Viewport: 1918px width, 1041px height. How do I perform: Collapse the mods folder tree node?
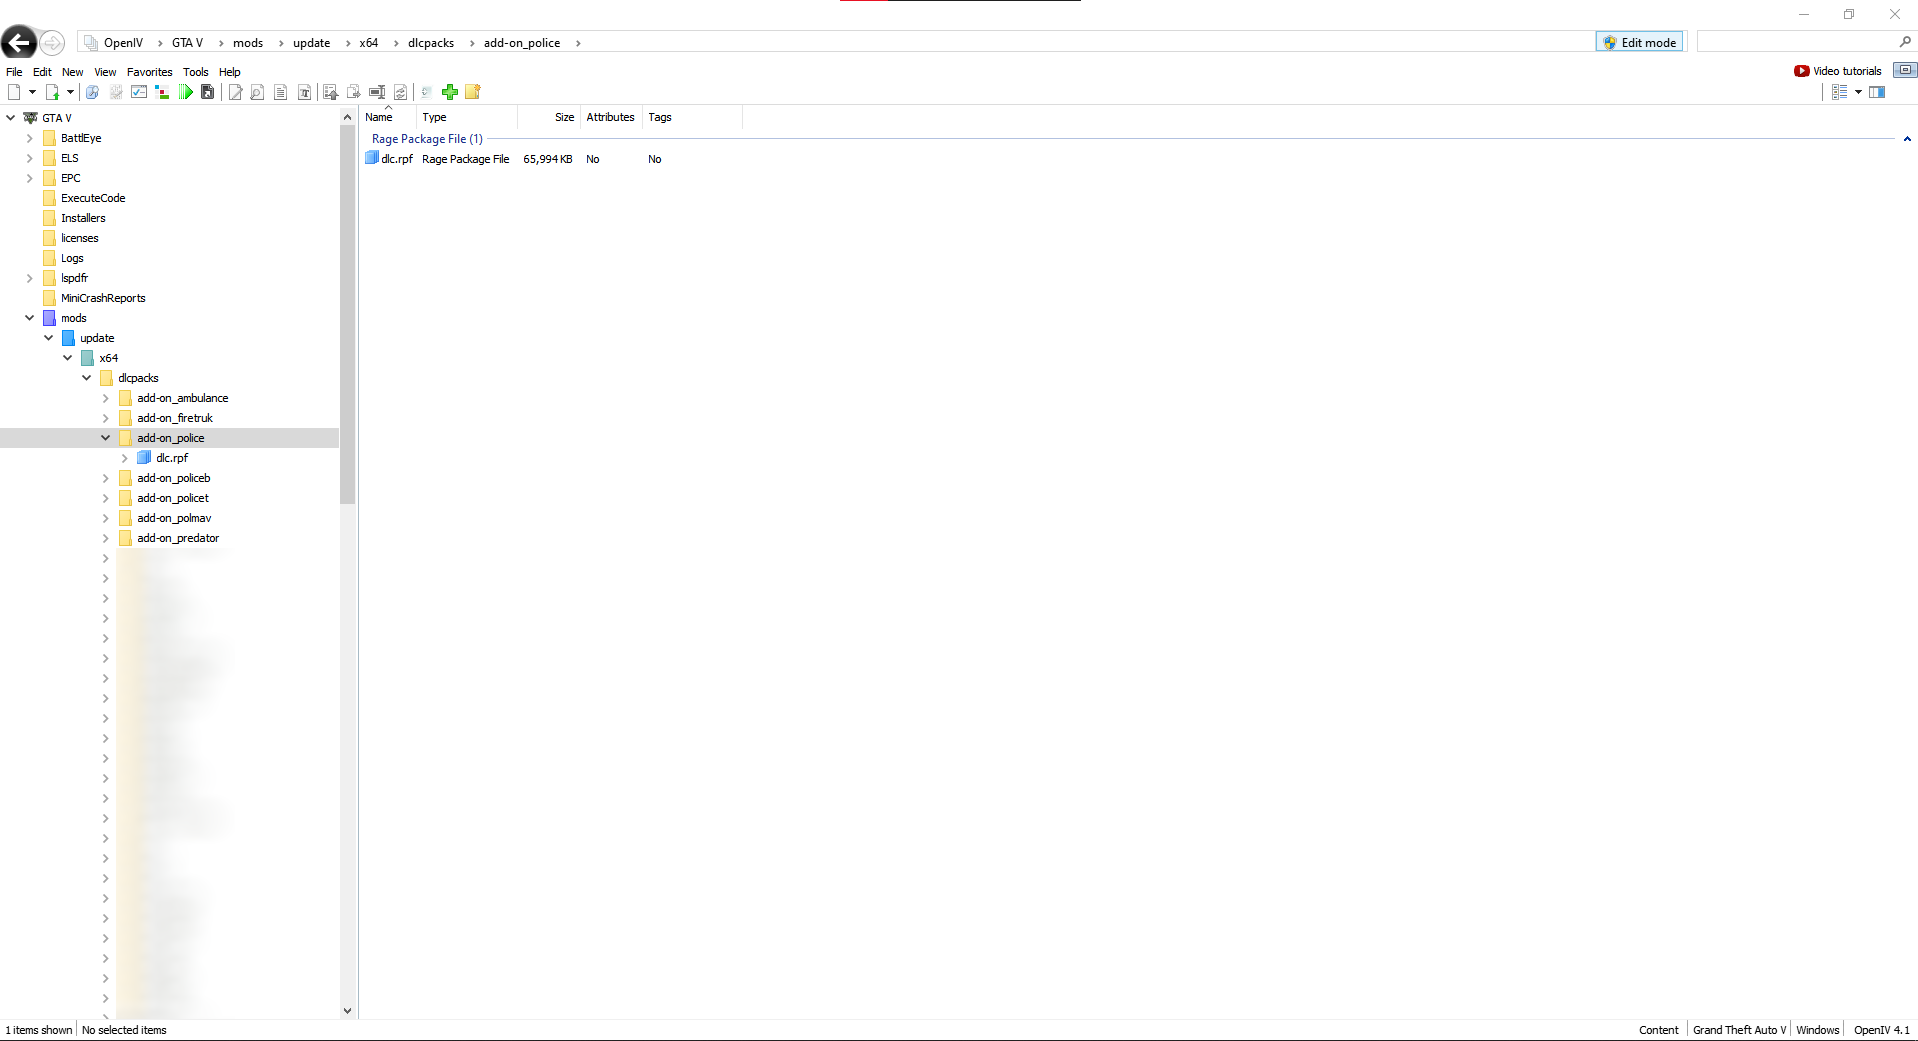click(30, 318)
